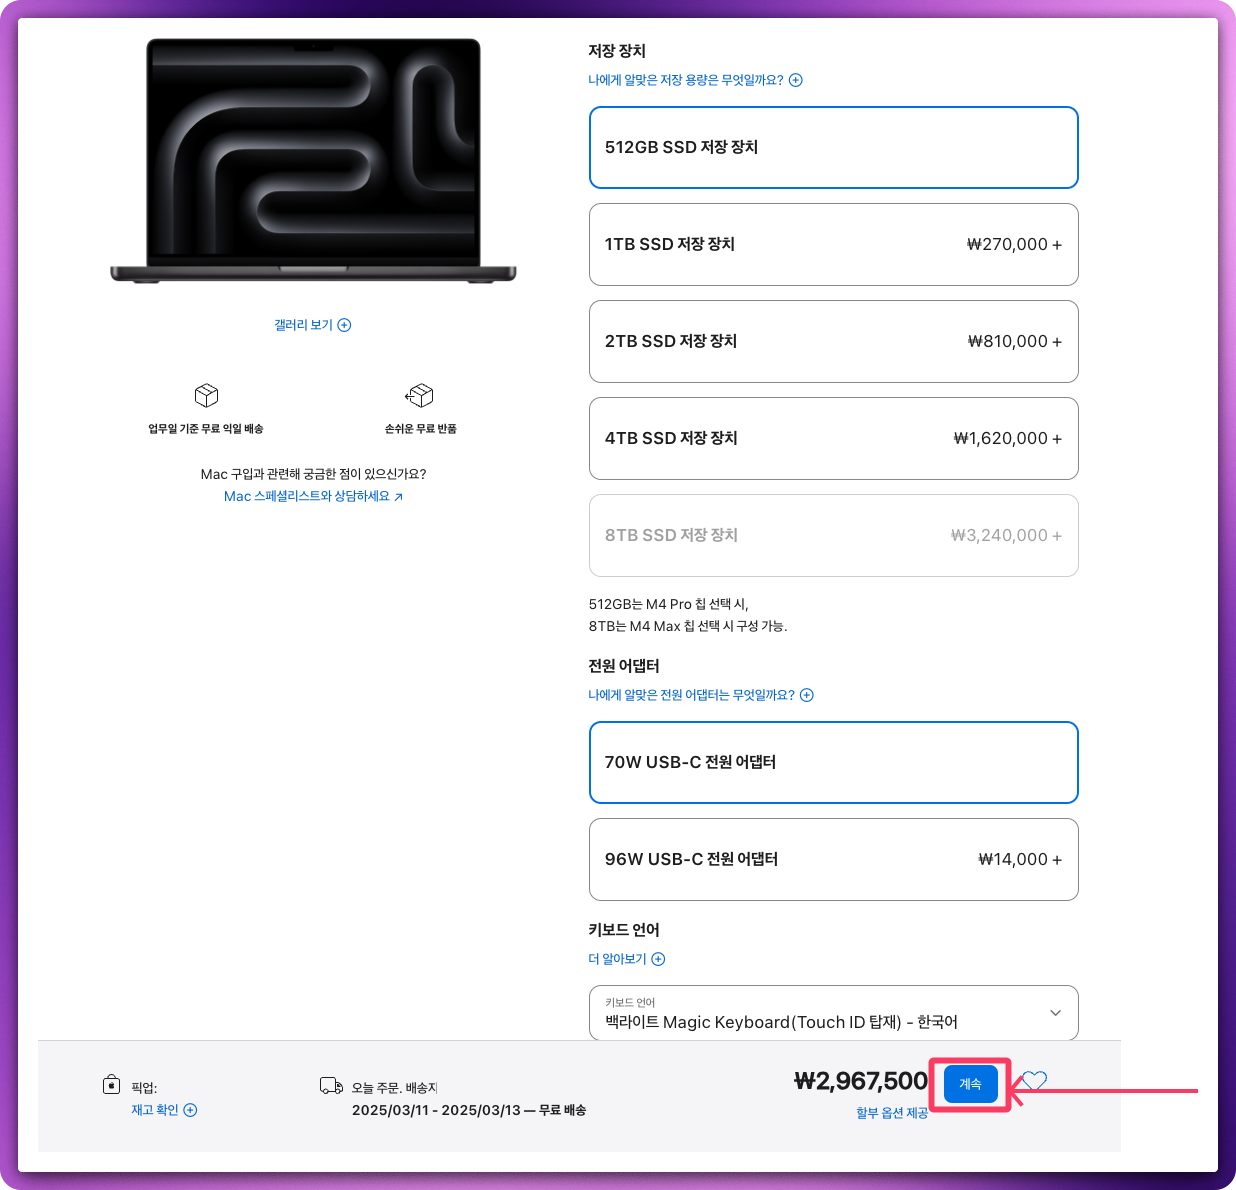The width and height of the screenshot is (1236, 1190).
Task: Open the 갤러리 보기 gallery link
Action: pyautogui.click(x=304, y=325)
